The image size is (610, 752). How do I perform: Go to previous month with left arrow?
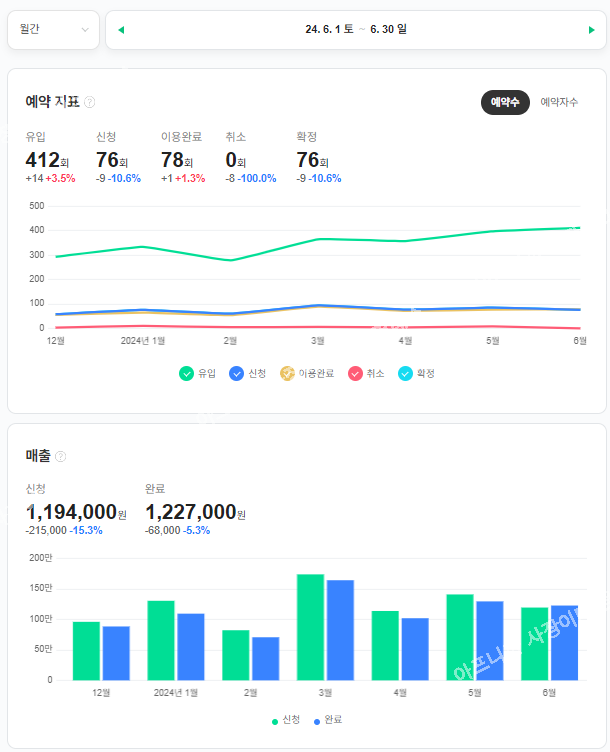(121, 30)
